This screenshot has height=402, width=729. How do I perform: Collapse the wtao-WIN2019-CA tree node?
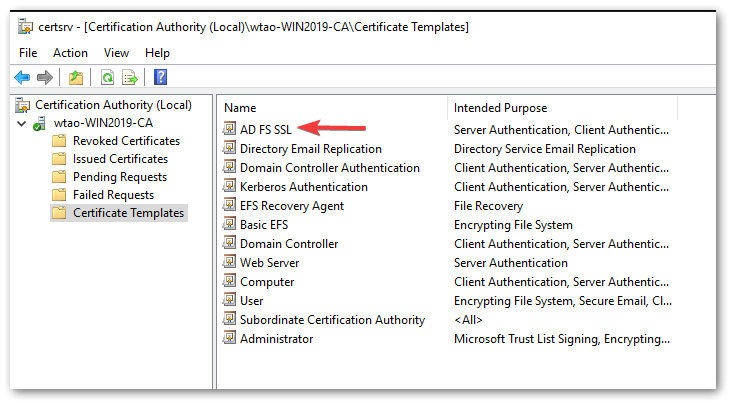pos(22,123)
